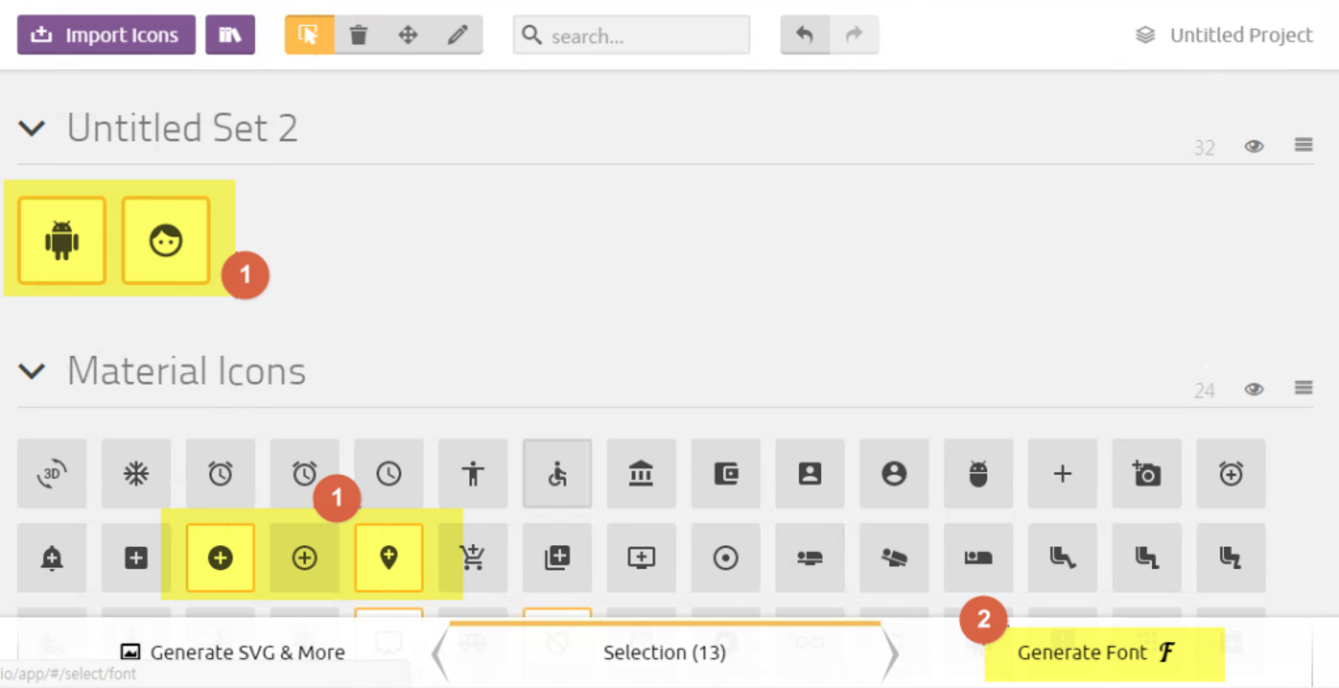Toggle visibility of Untitled Set 2

click(x=1254, y=146)
